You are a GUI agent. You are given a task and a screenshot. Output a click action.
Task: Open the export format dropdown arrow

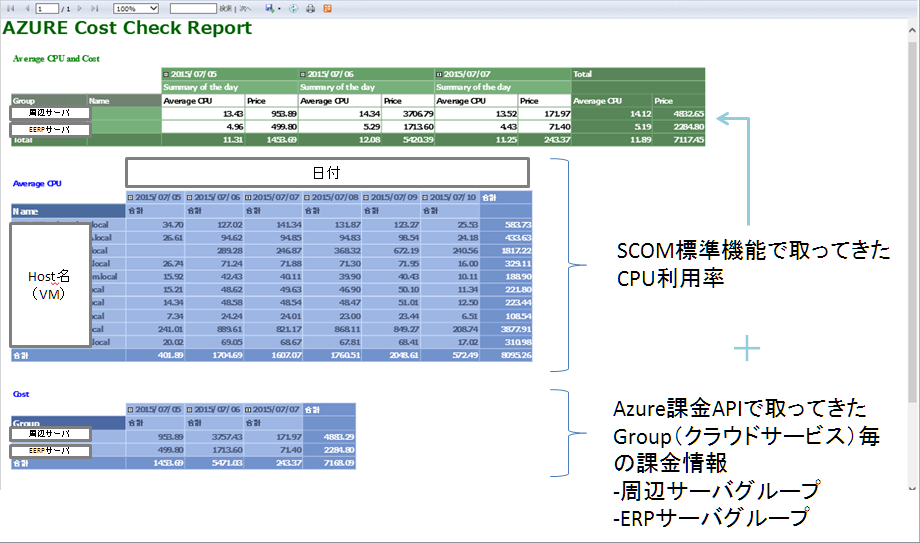click(x=279, y=9)
